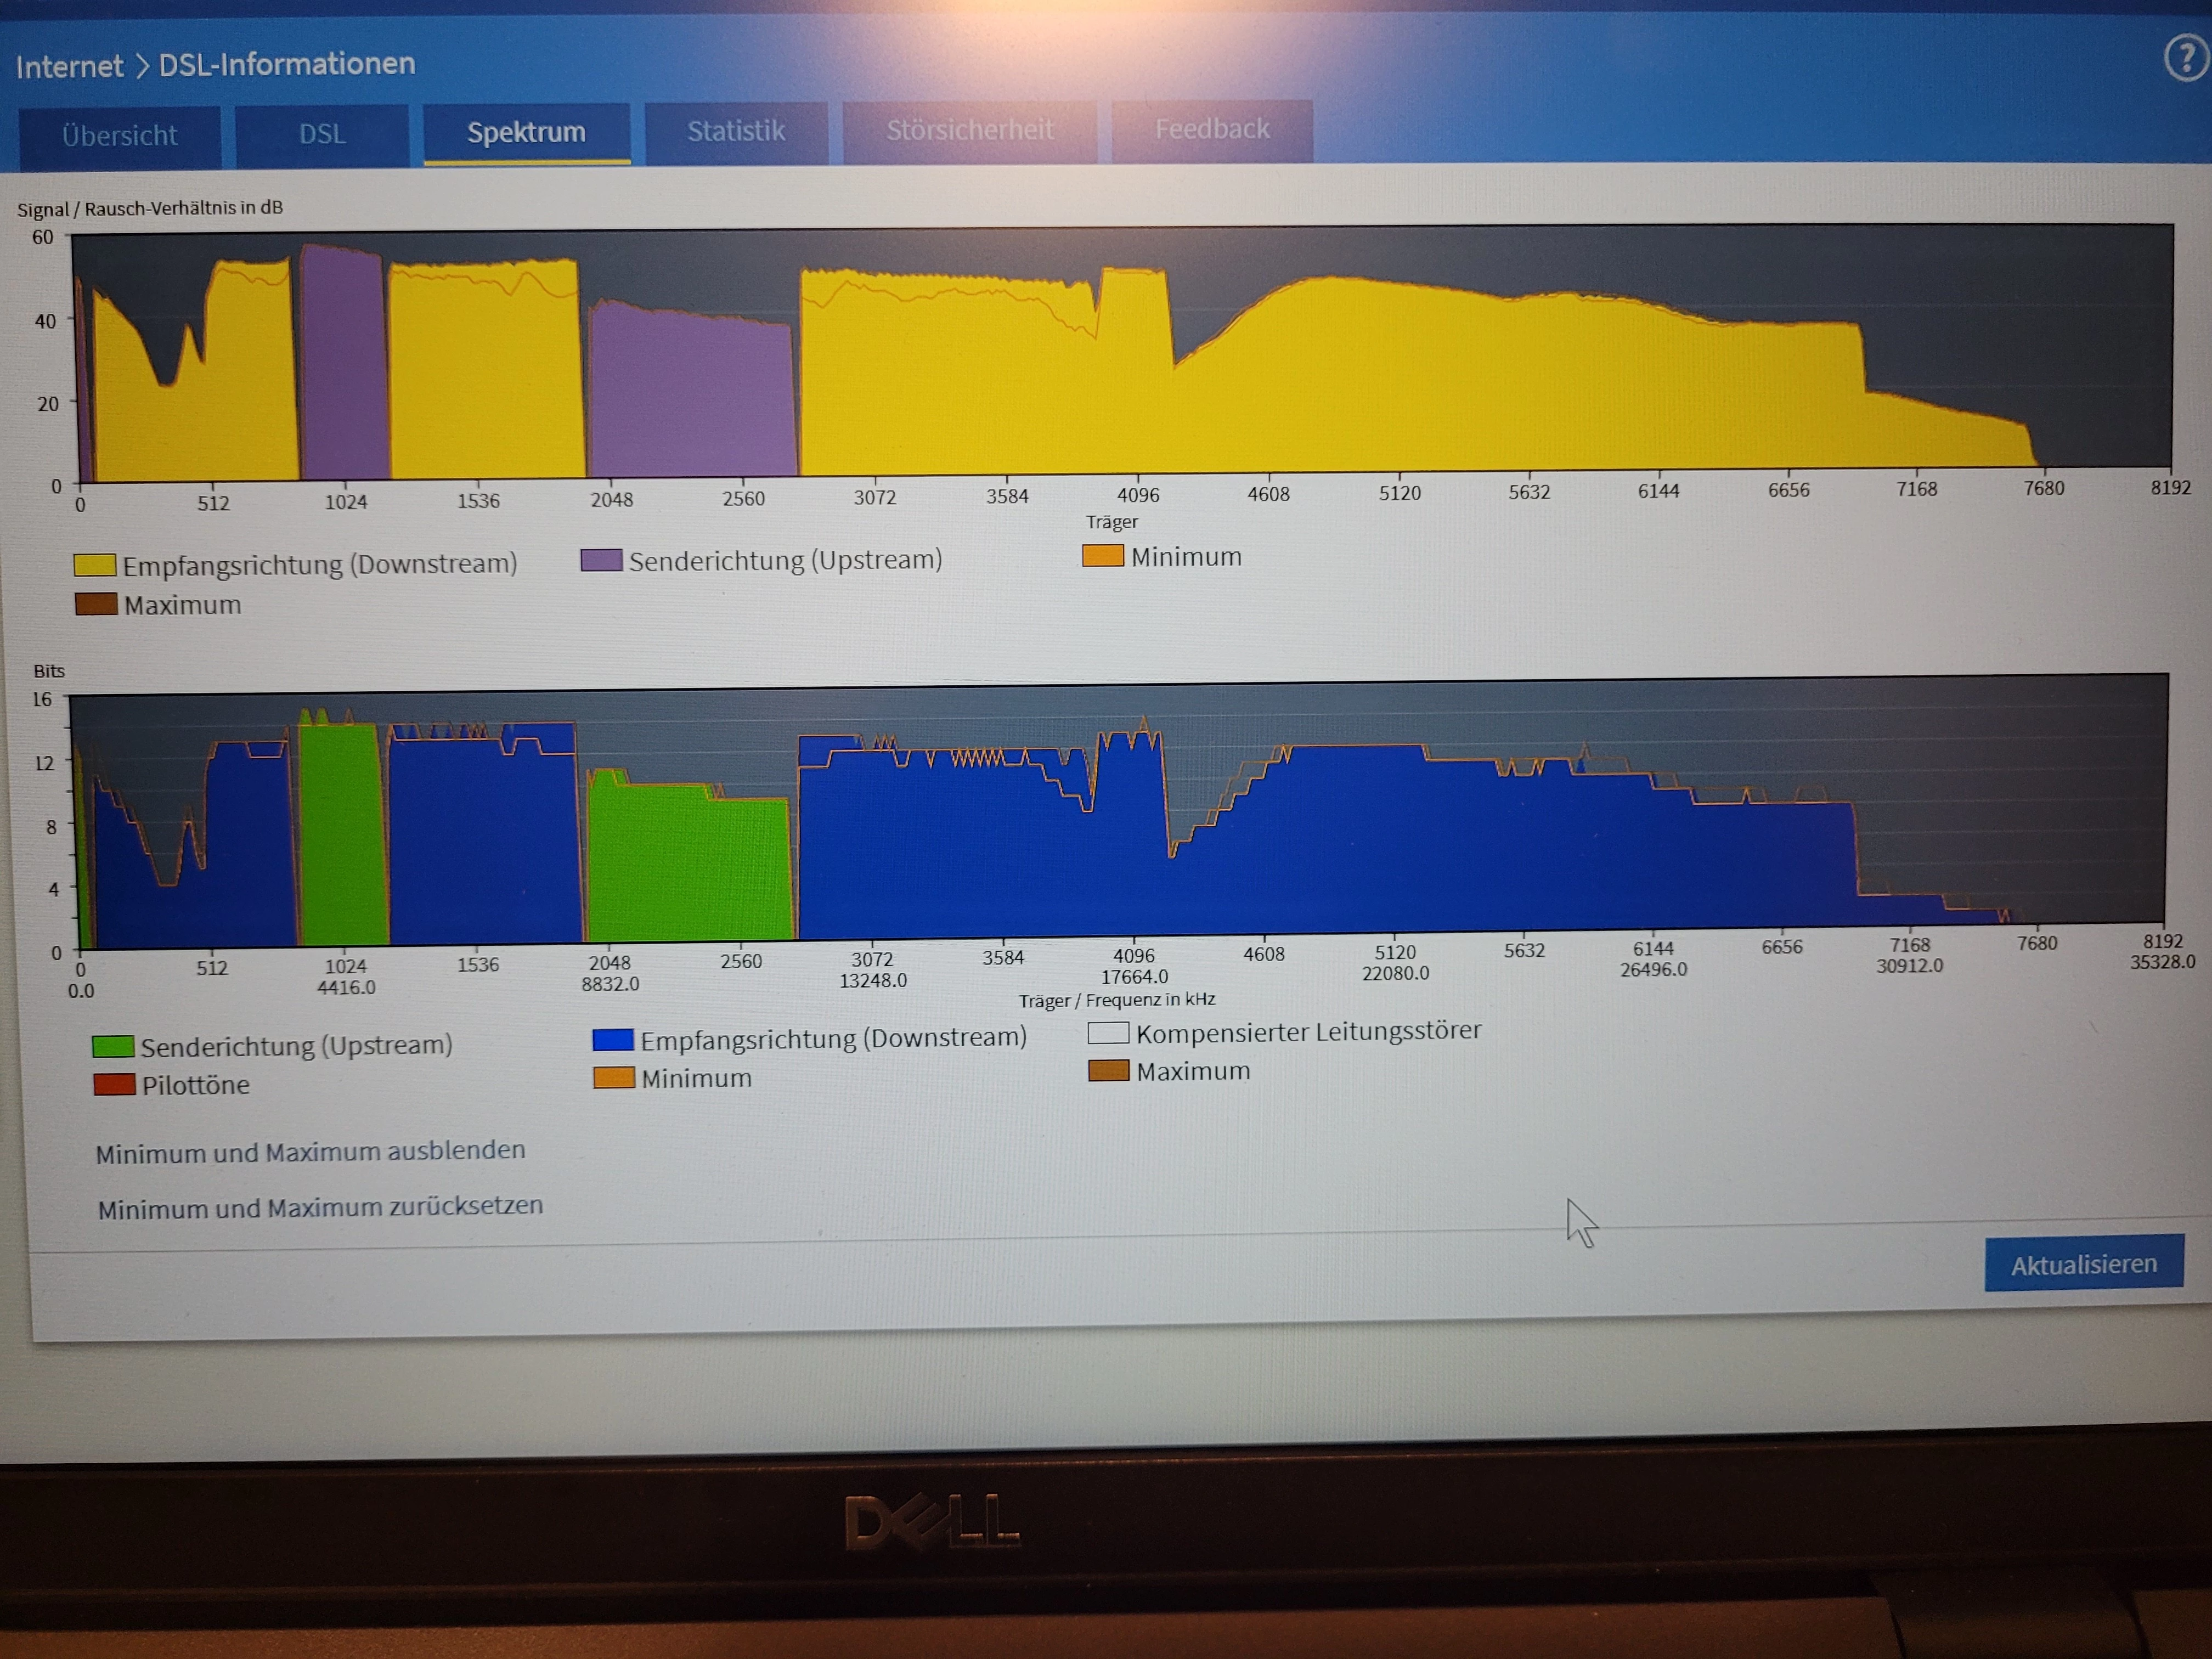Click red Pilottöne legend swatch
The width and height of the screenshot is (2212, 1659).
(114, 1085)
